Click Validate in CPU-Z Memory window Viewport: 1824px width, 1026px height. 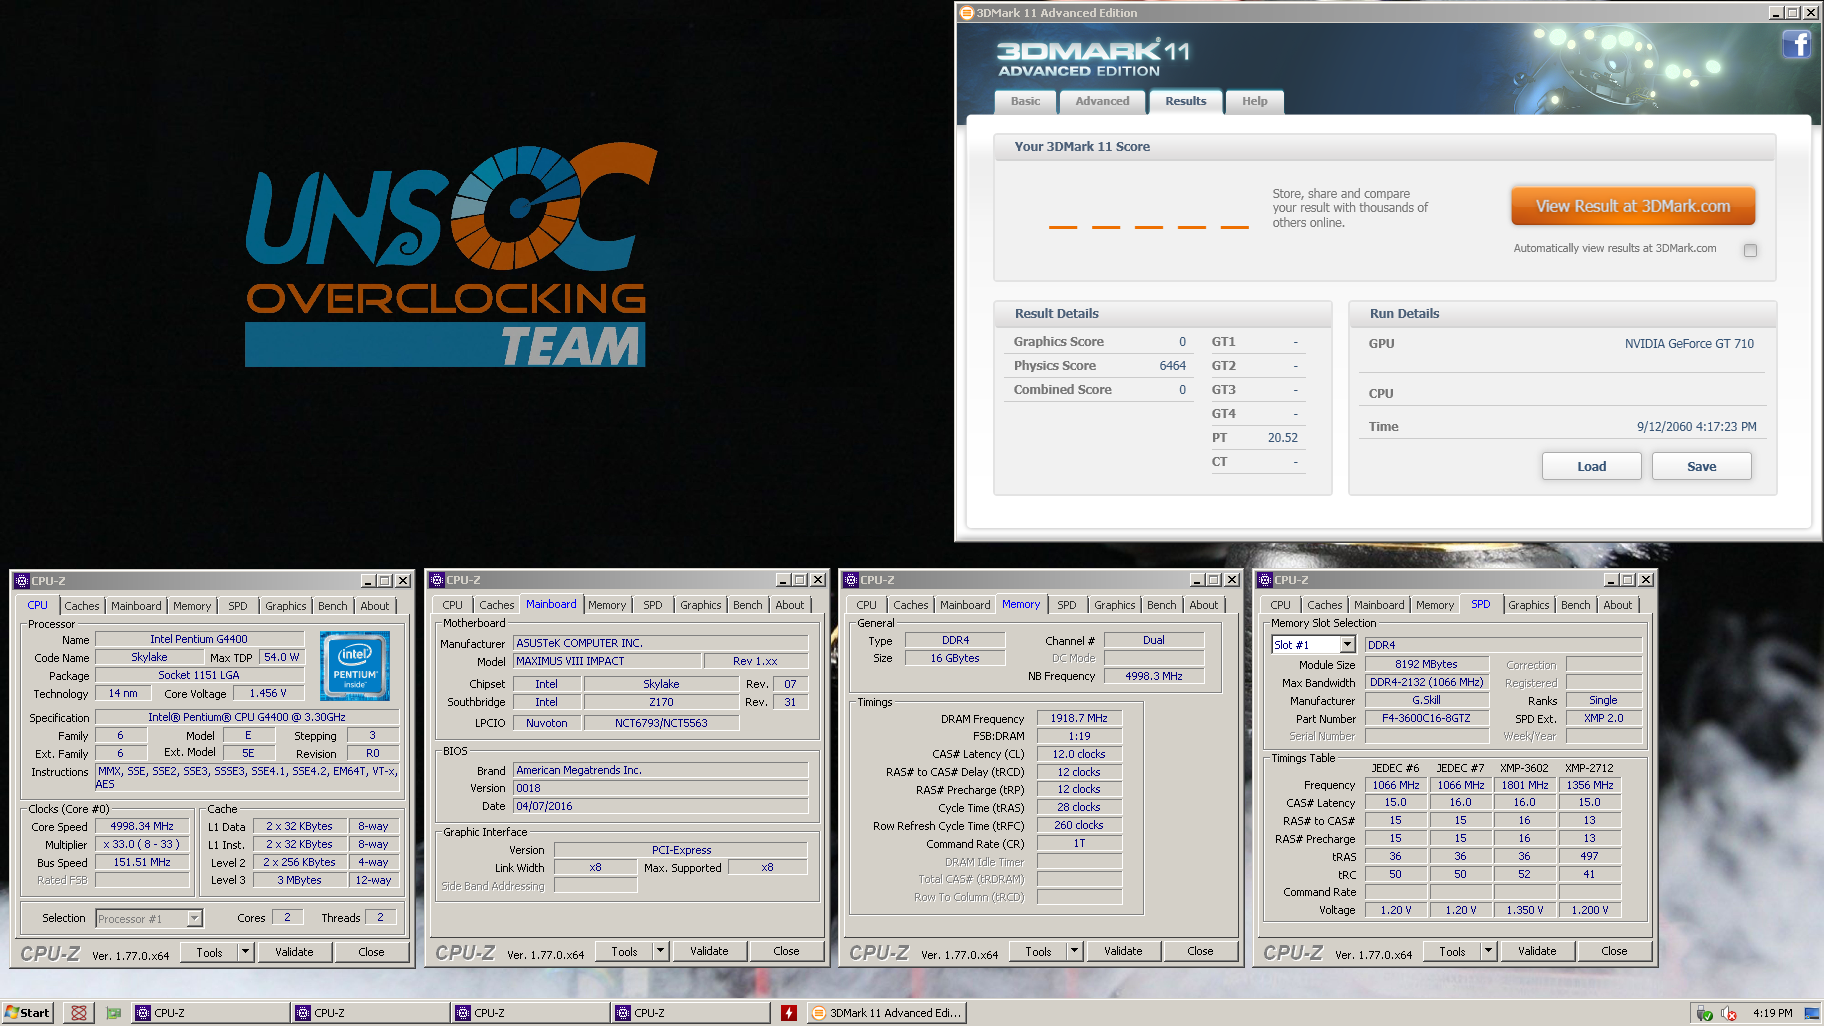click(1123, 951)
